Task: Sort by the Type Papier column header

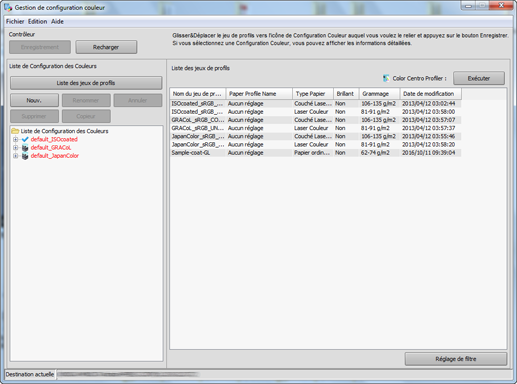Action: coord(313,94)
